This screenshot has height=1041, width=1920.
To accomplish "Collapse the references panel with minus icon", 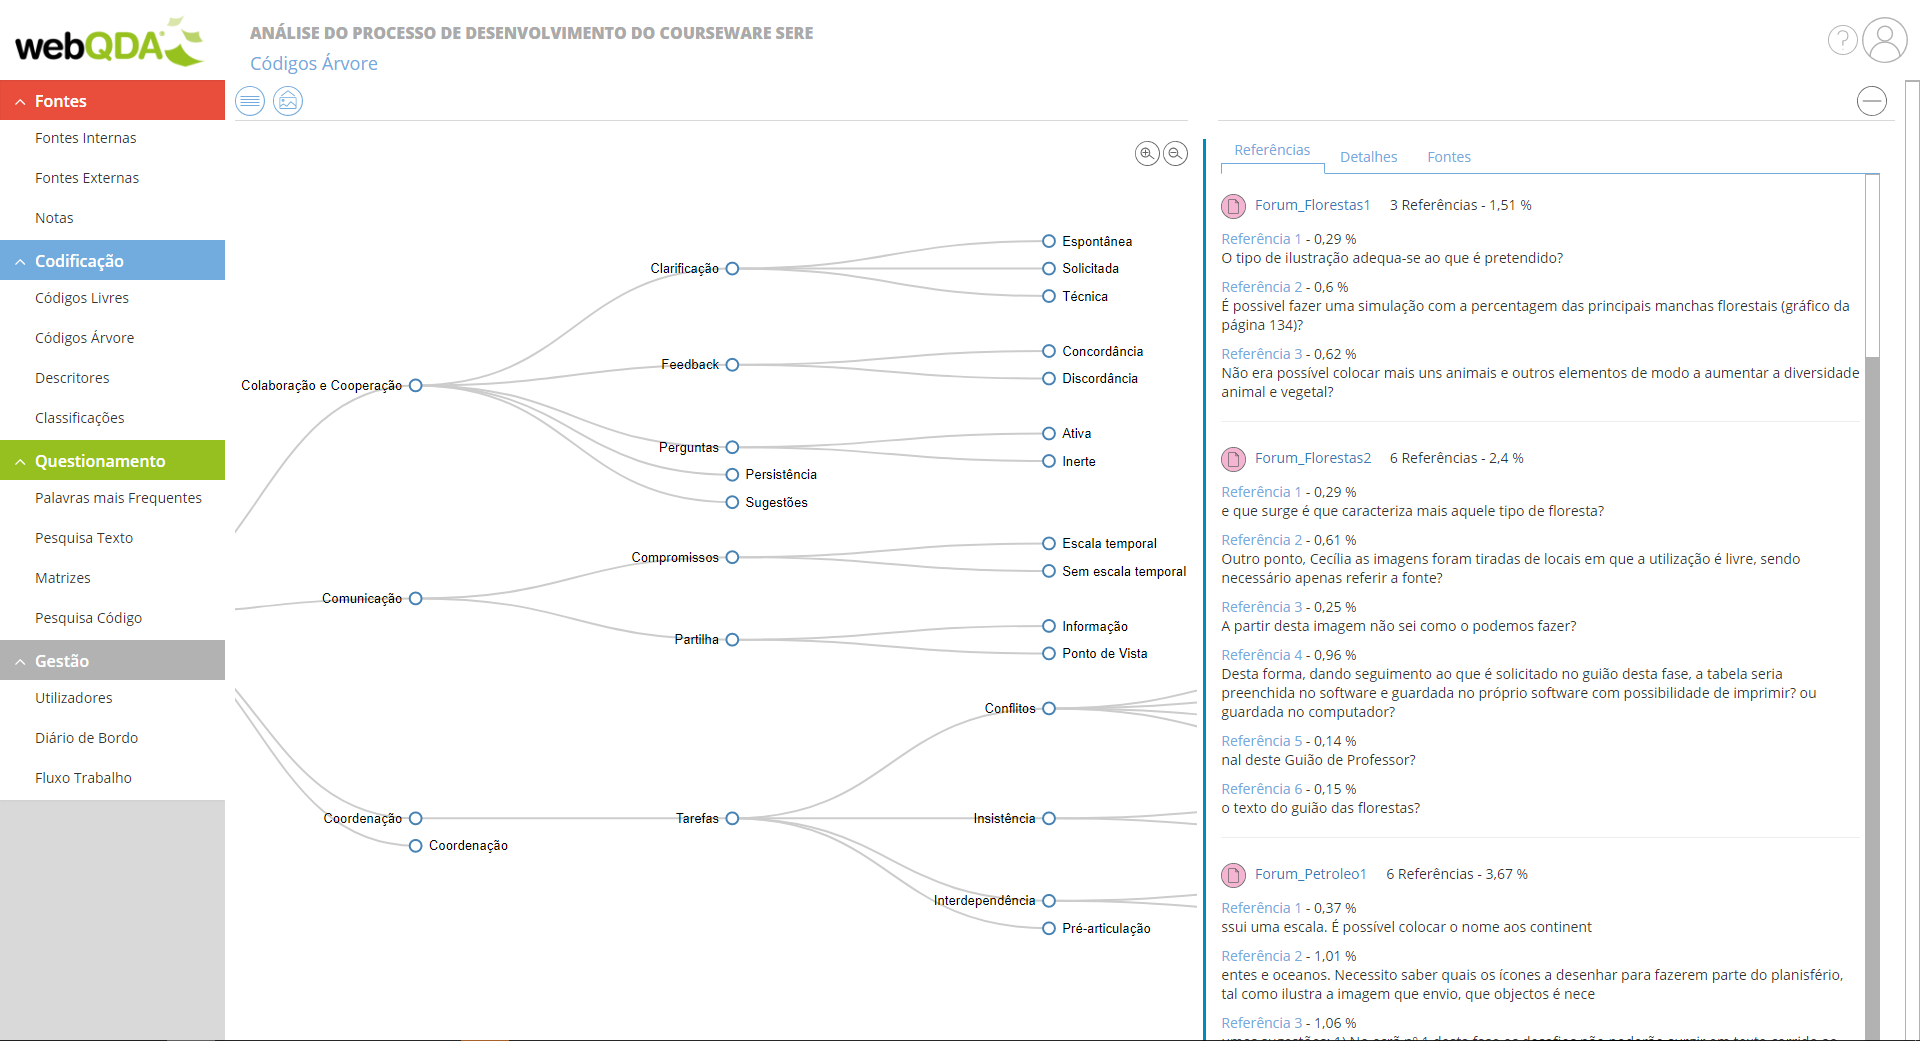I will click(x=1872, y=101).
